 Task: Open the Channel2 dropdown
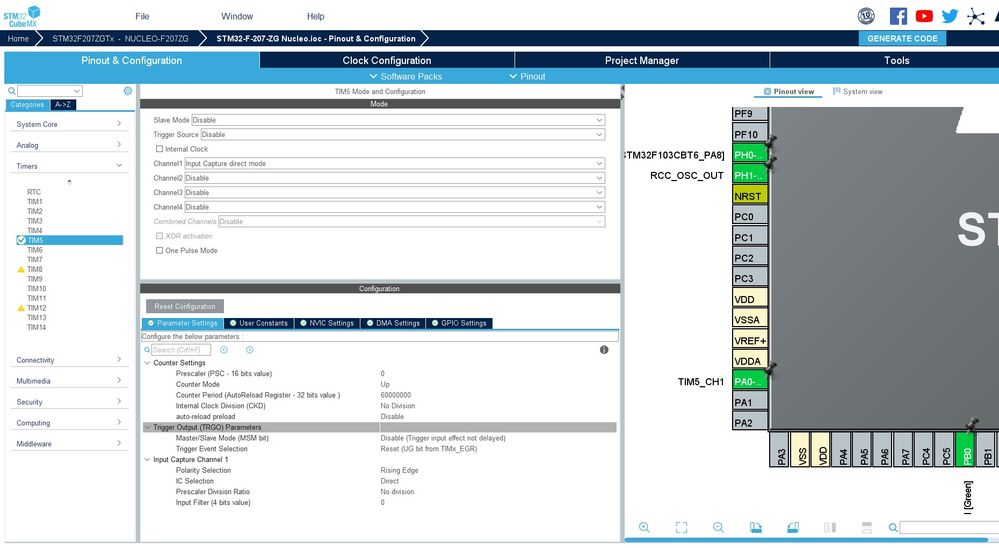click(x=394, y=178)
